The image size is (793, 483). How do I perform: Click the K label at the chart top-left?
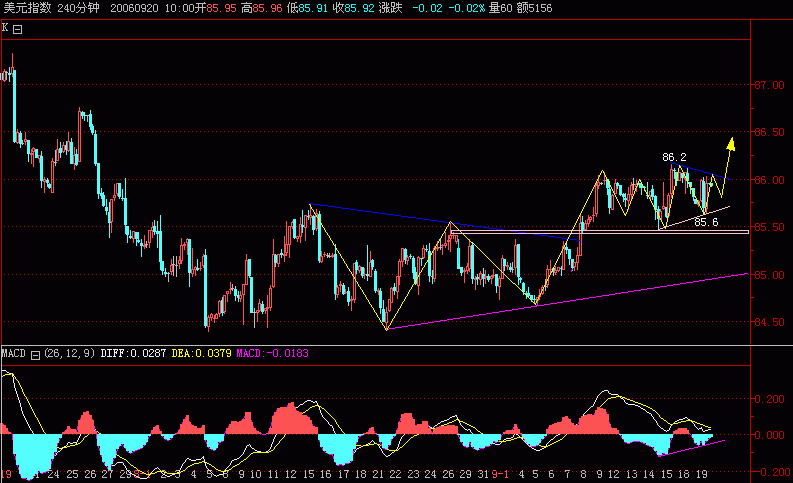coord(5,28)
